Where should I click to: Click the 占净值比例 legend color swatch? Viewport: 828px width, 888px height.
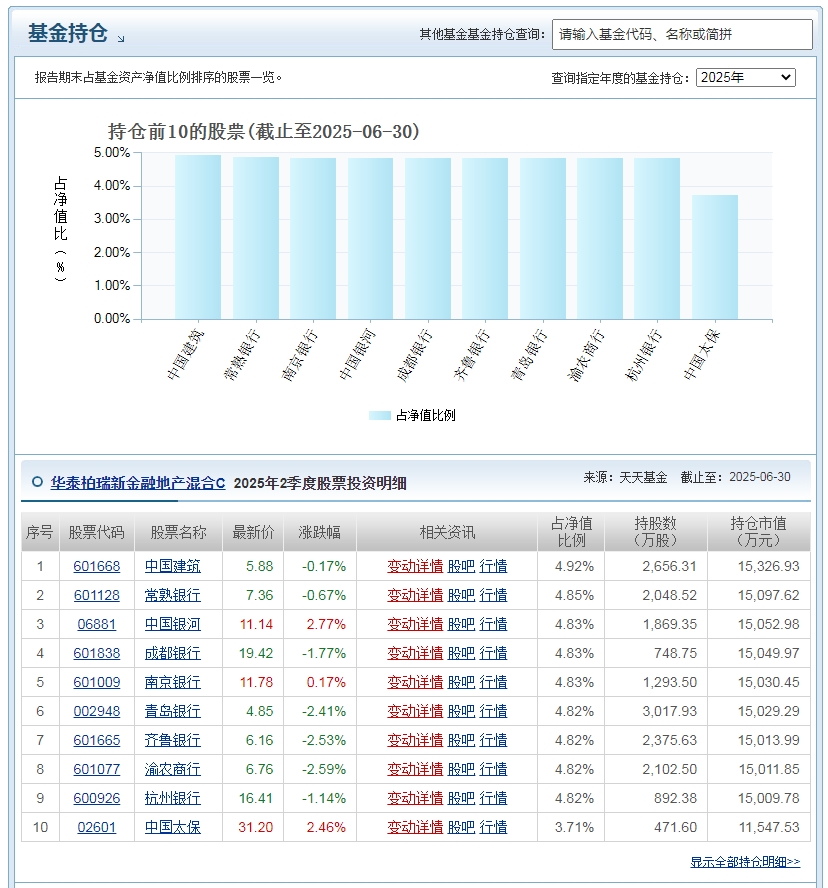pos(379,415)
